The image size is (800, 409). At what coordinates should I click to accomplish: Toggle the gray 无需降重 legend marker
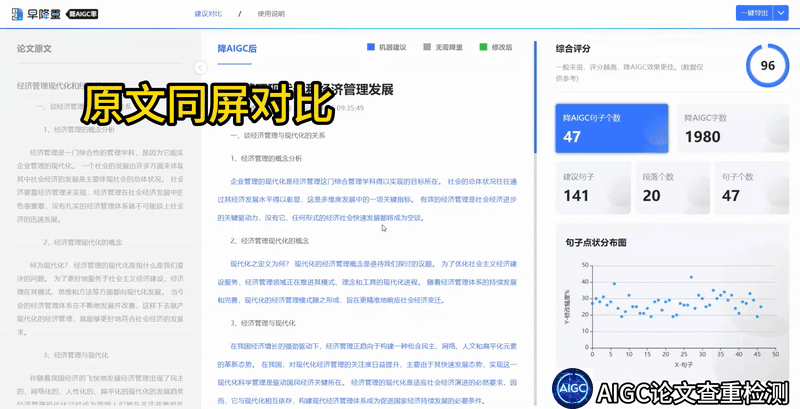pyautogui.click(x=427, y=47)
